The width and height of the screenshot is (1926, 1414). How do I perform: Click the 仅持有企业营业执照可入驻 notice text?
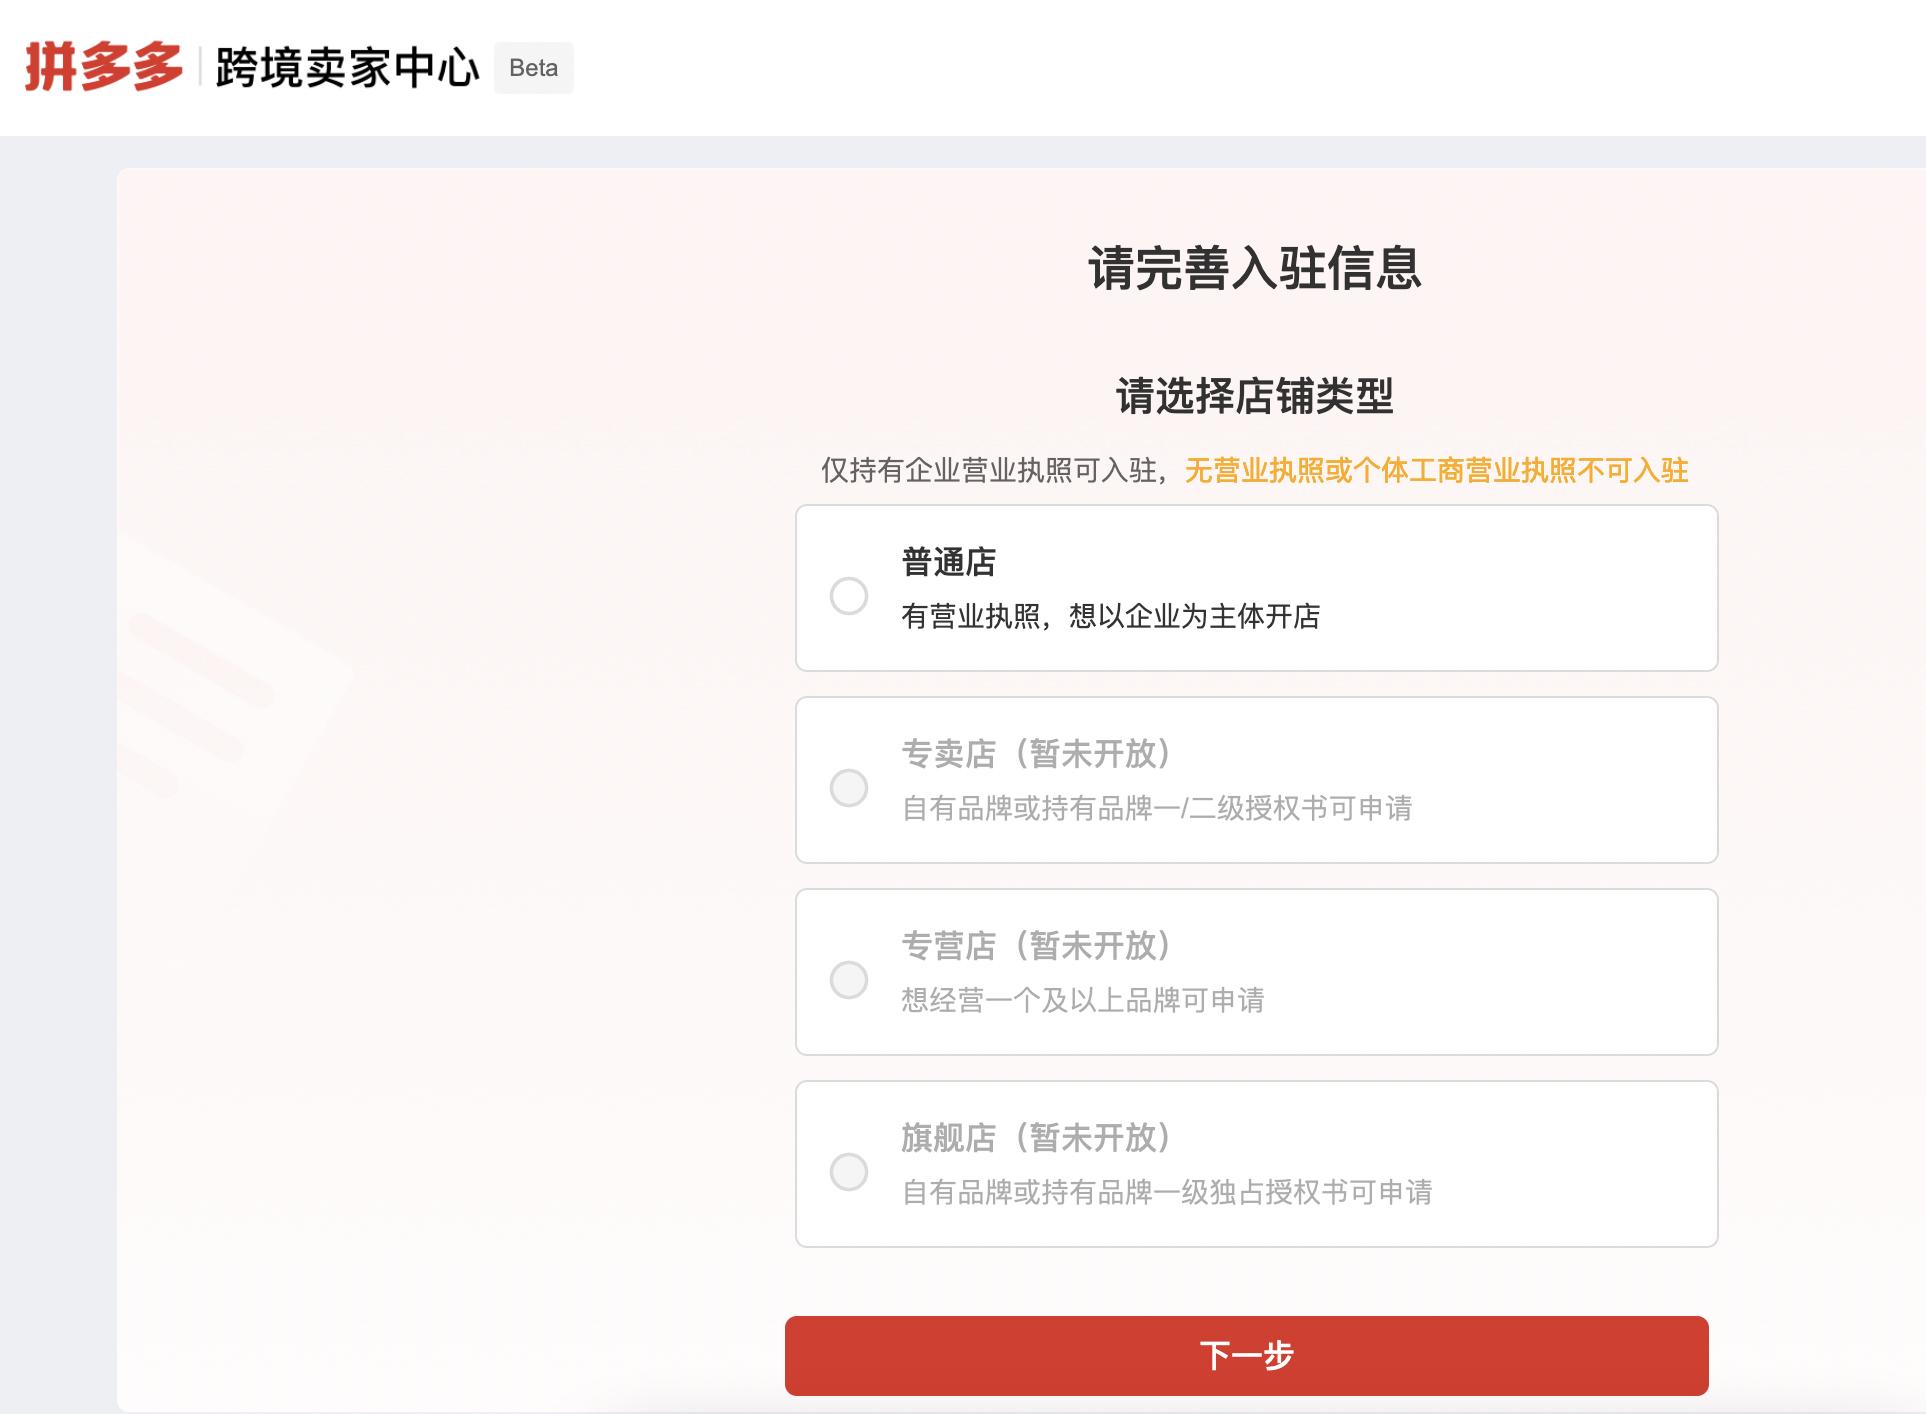tap(994, 471)
